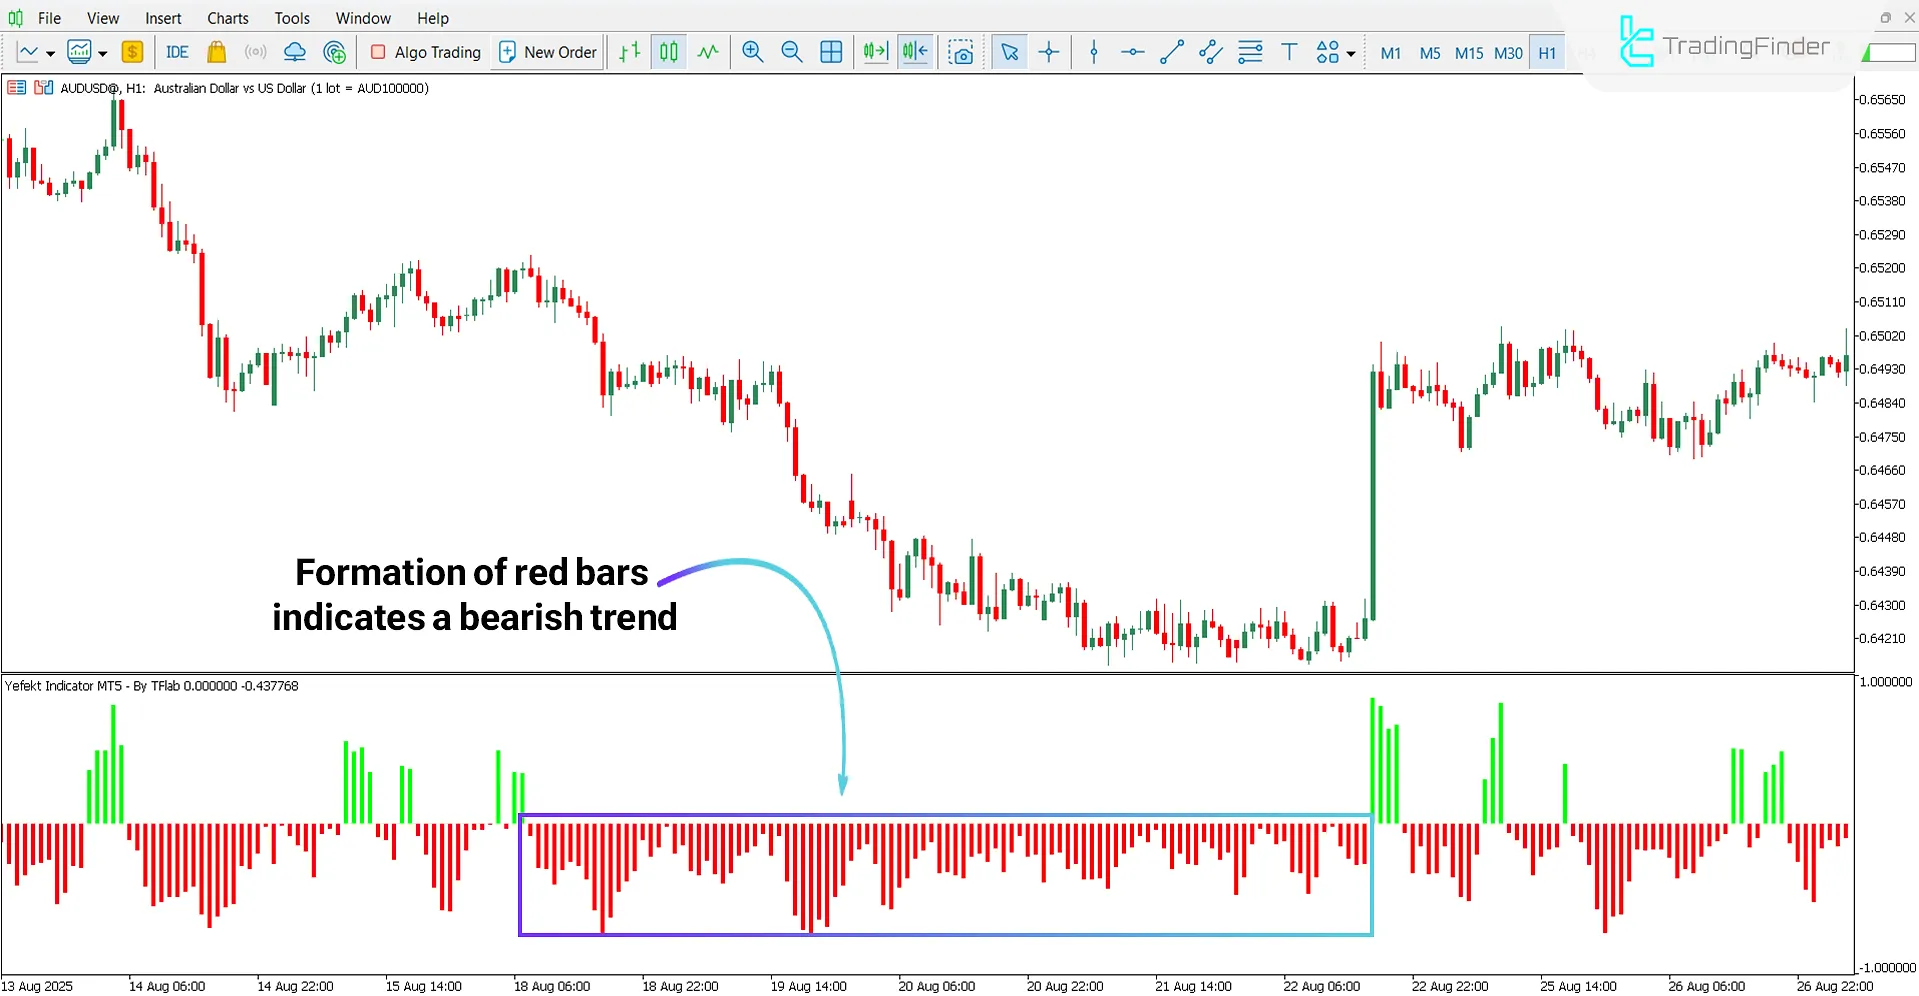Click the candlestick chart display mode
This screenshot has width=1919, height=996.
pyautogui.click(x=668, y=51)
